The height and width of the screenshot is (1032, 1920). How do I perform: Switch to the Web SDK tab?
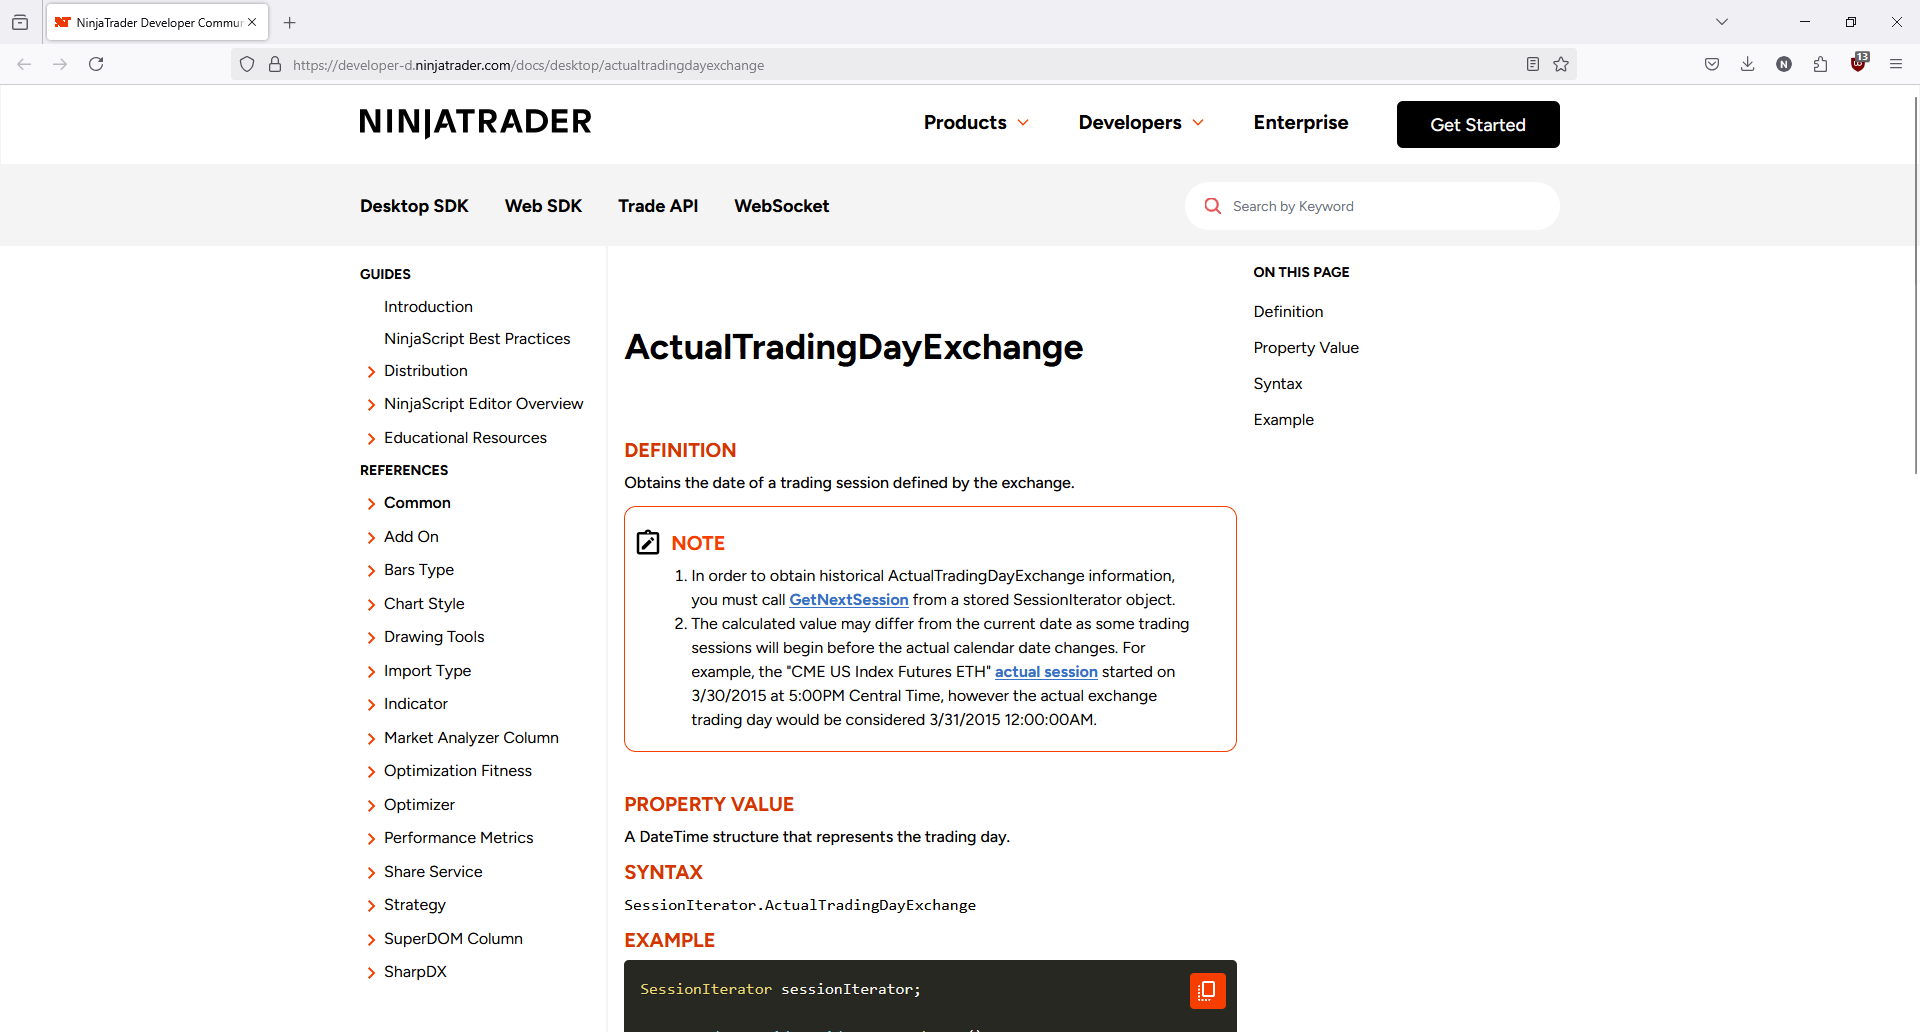(543, 206)
